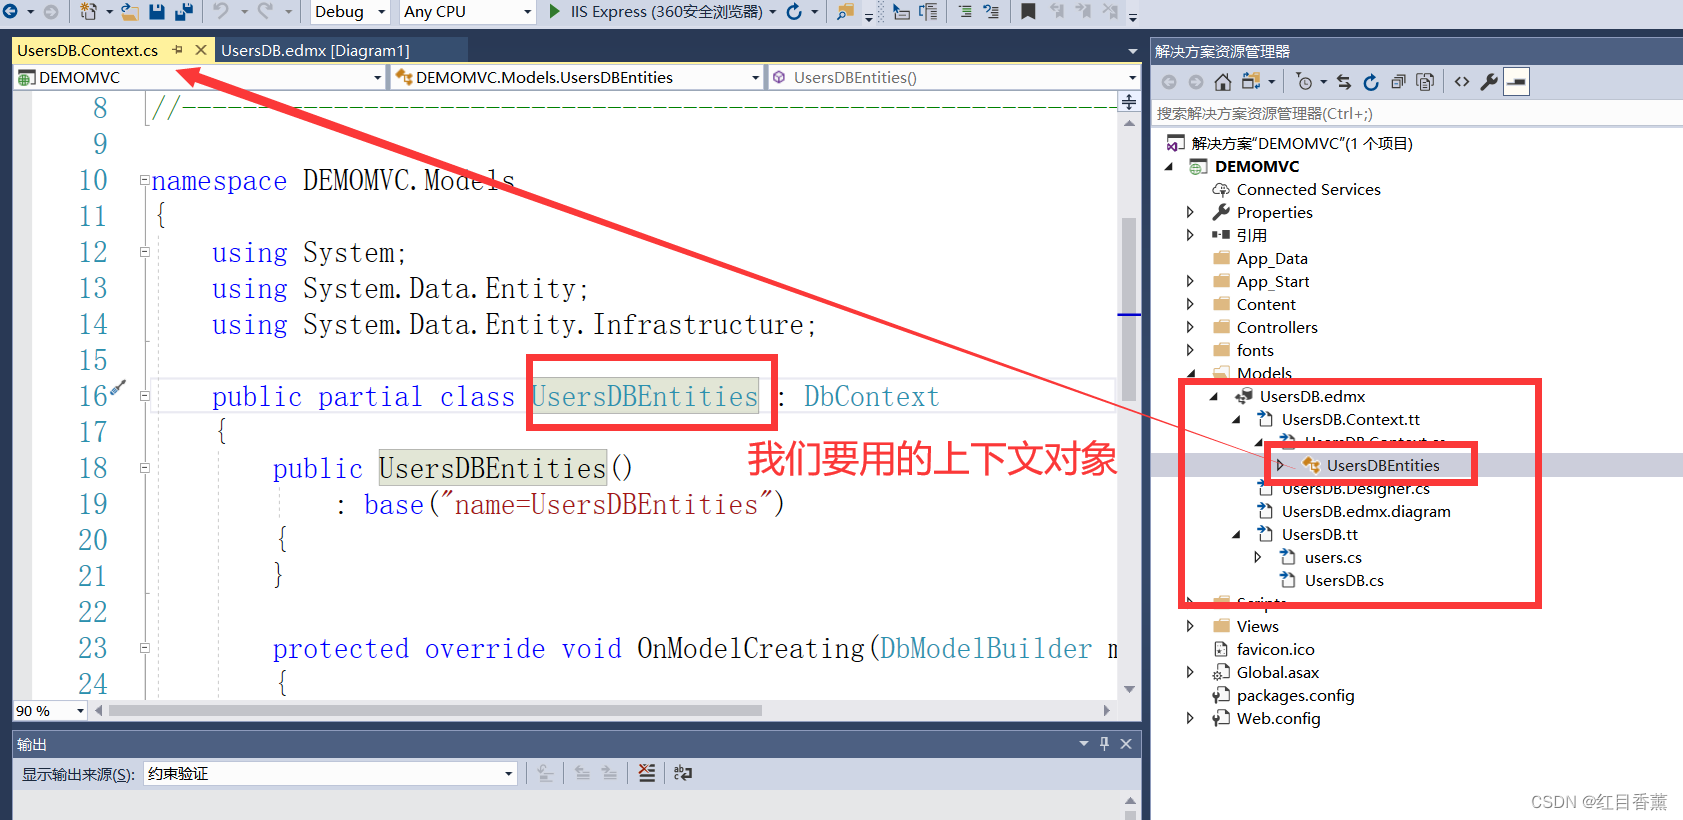Click the Pending Changes Filter clock icon

click(1304, 82)
